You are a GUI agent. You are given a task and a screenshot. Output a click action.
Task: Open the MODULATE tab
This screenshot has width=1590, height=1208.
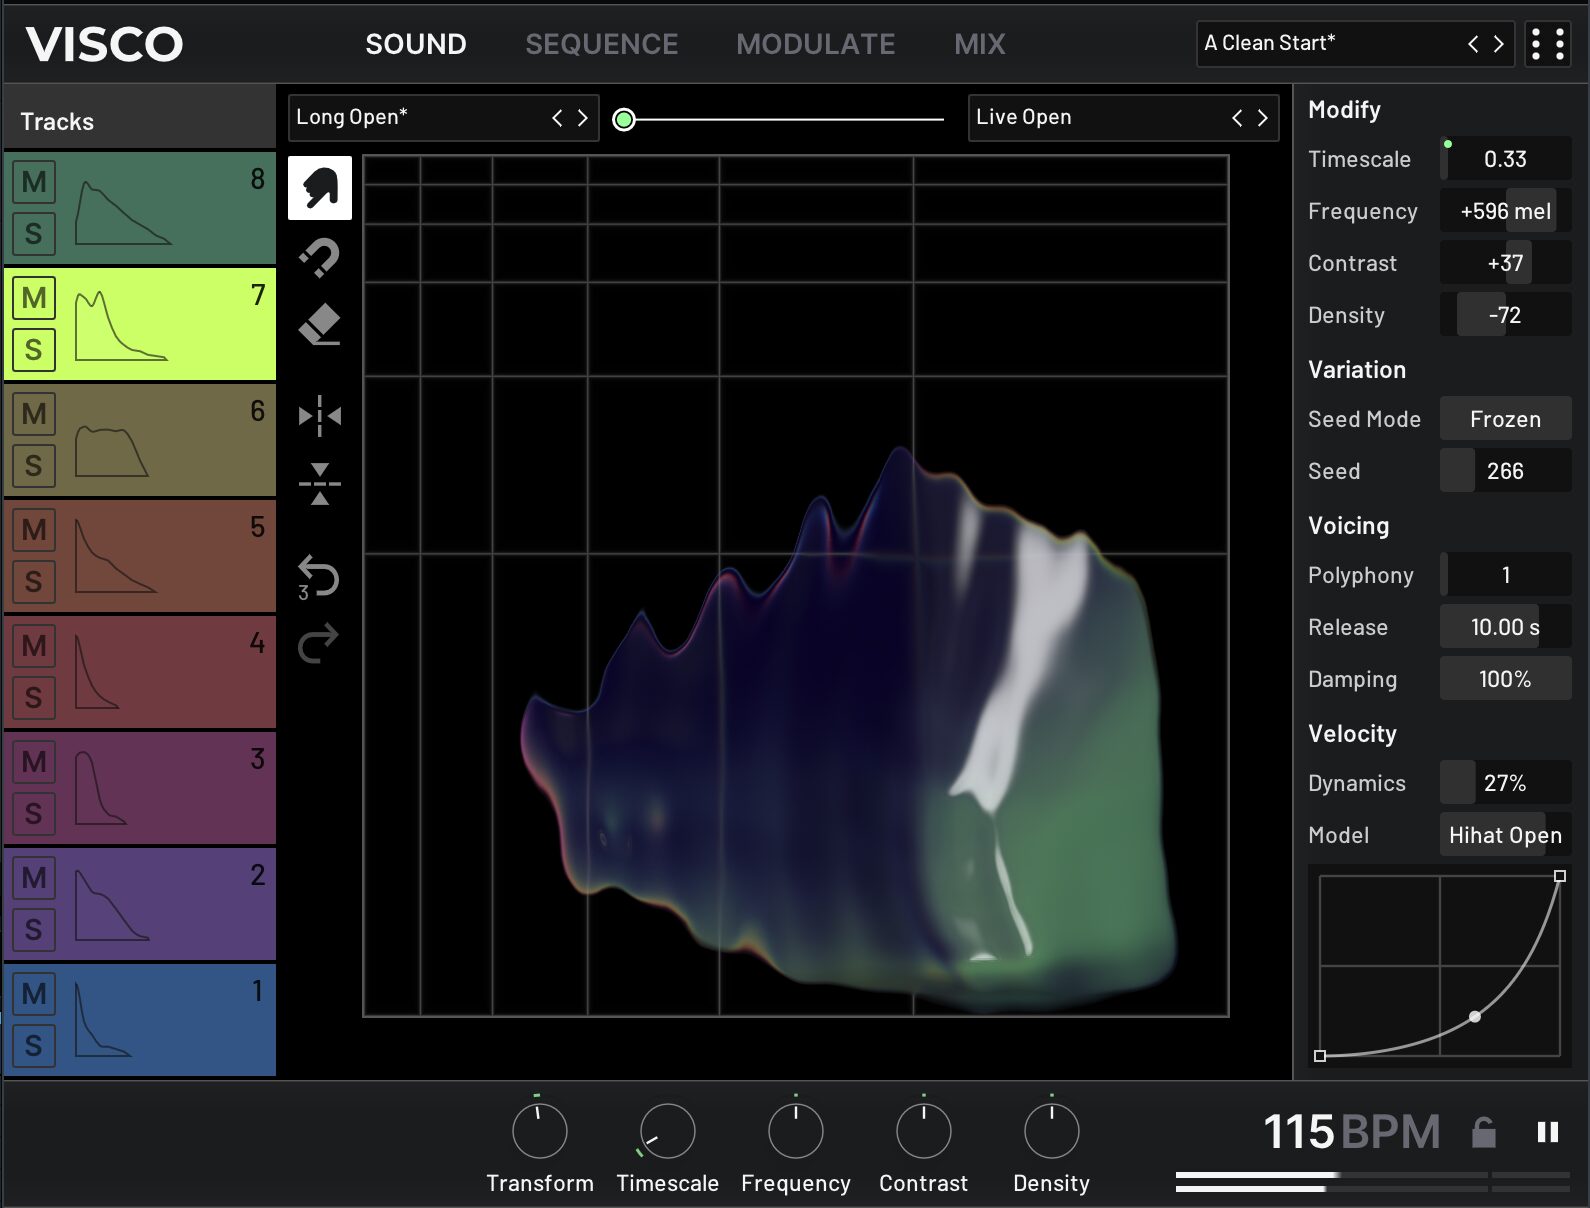pos(815,44)
